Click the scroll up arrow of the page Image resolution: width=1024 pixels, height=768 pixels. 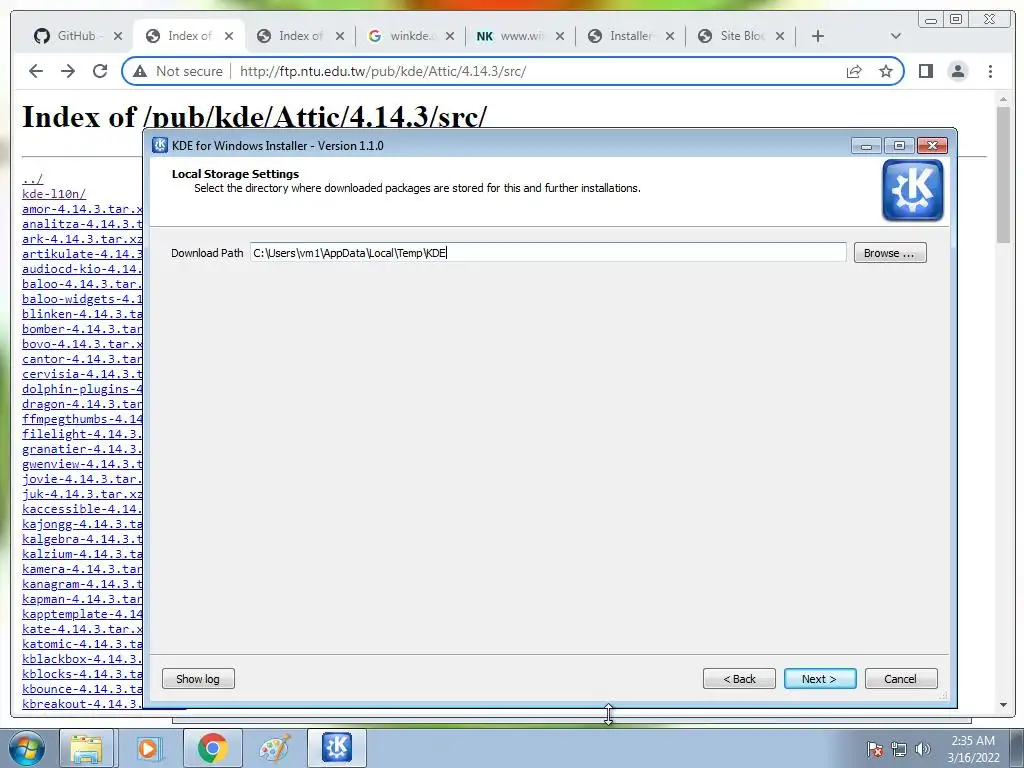pyautogui.click(x=1003, y=99)
